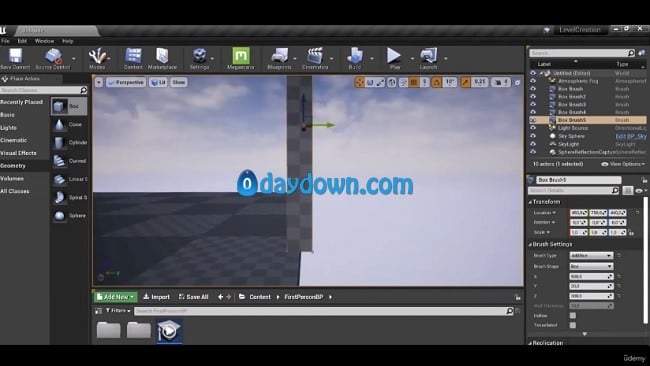Open the Brush Type dropdown

[x=591, y=255]
